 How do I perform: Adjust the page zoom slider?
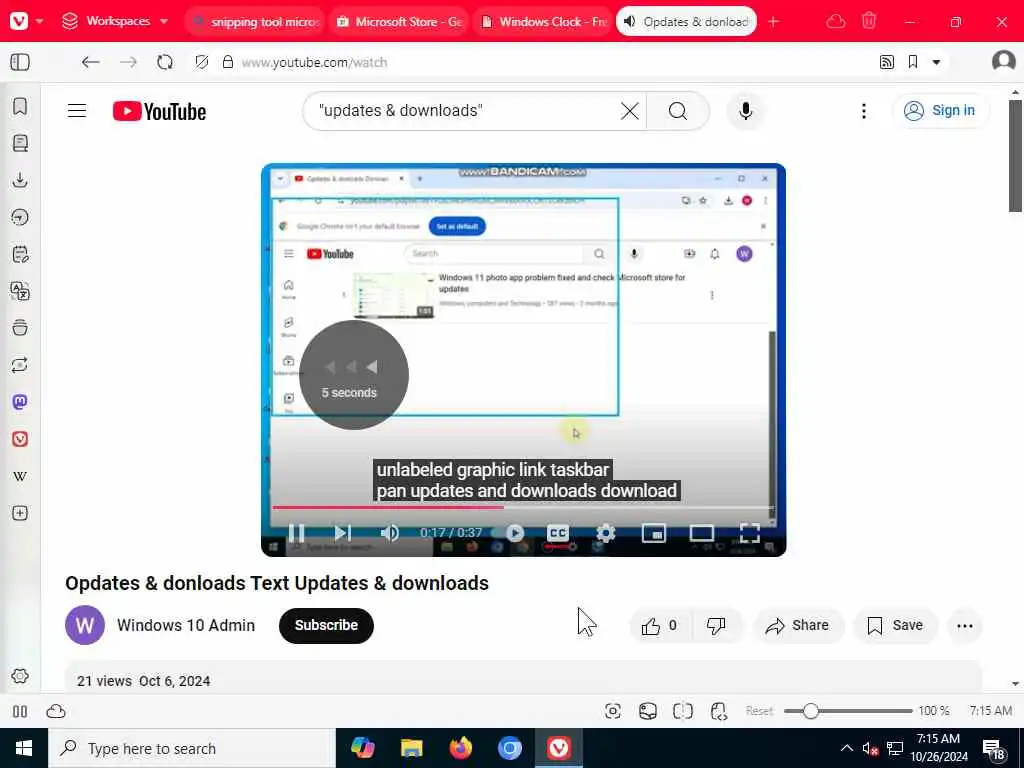pos(848,711)
